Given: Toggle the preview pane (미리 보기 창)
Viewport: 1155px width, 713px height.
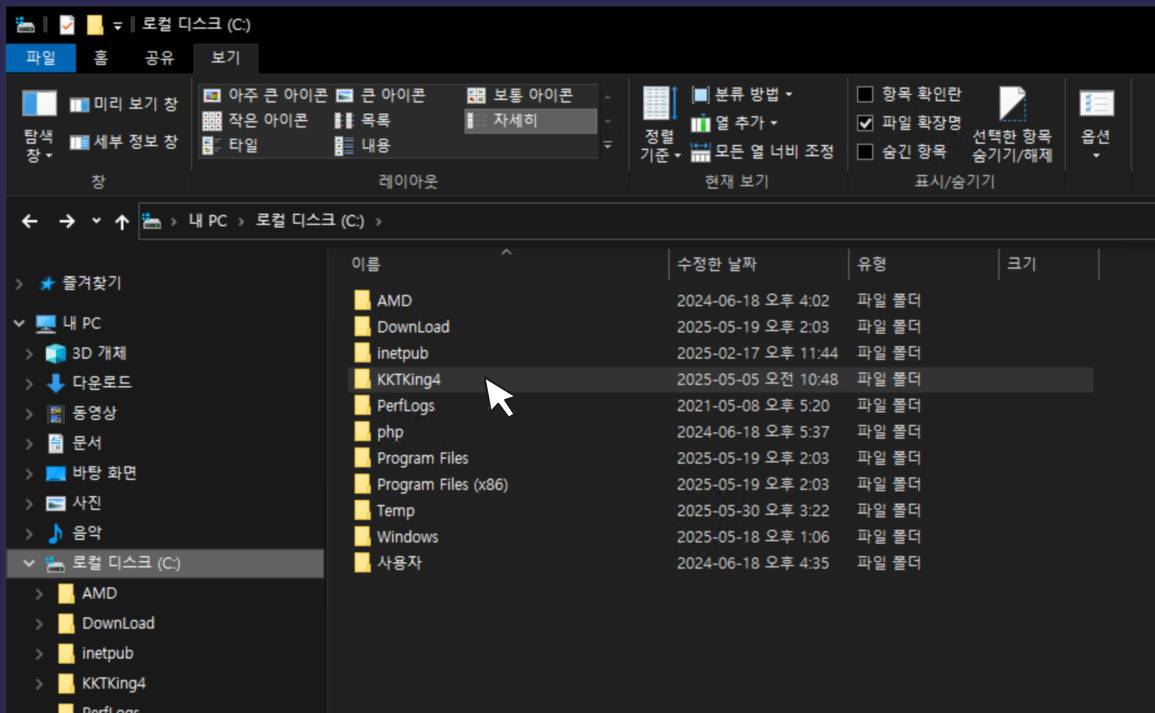Looking at the screenshot, I should point(124,104).
